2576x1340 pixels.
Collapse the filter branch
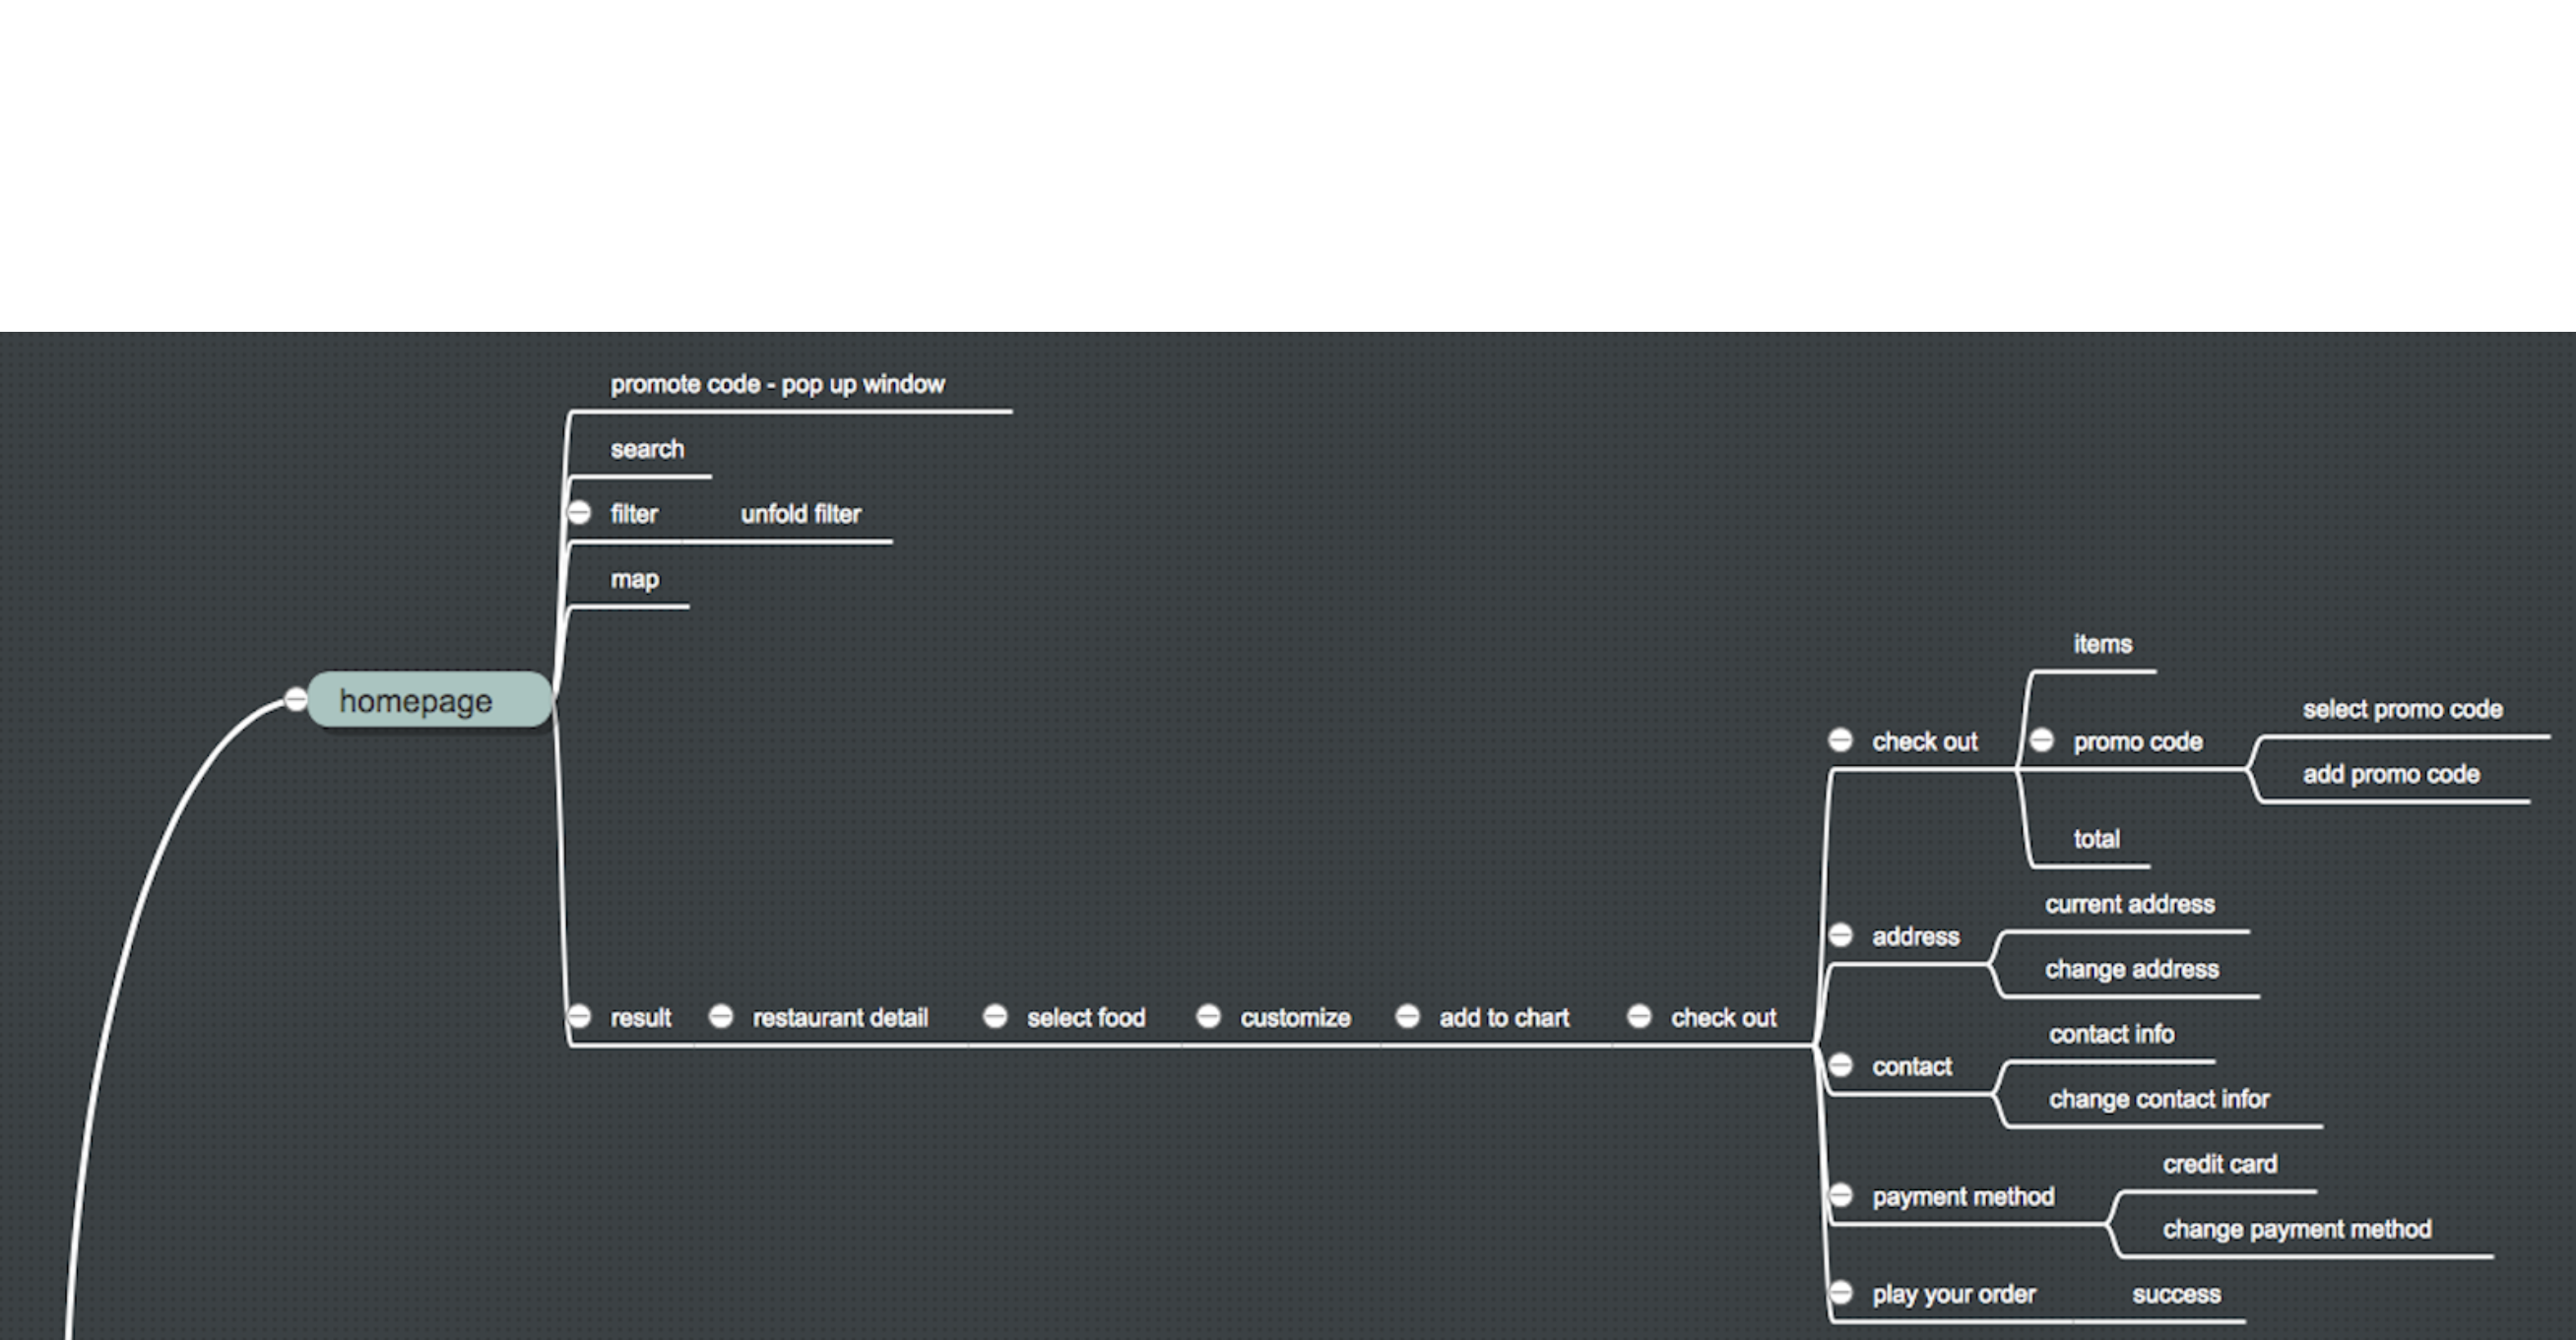[579, 513]
